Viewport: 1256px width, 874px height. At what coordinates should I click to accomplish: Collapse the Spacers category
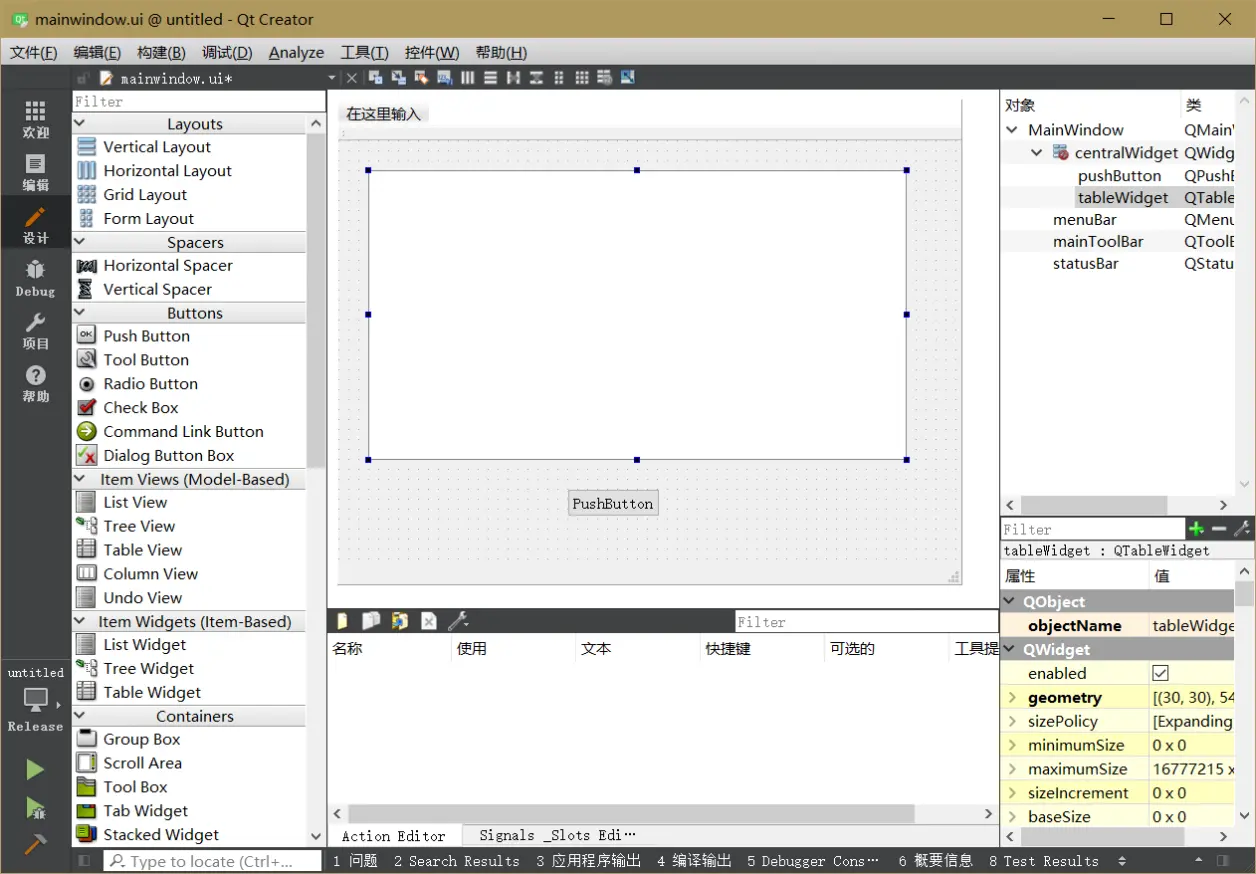pyautogui.click(x=80, y=242)
